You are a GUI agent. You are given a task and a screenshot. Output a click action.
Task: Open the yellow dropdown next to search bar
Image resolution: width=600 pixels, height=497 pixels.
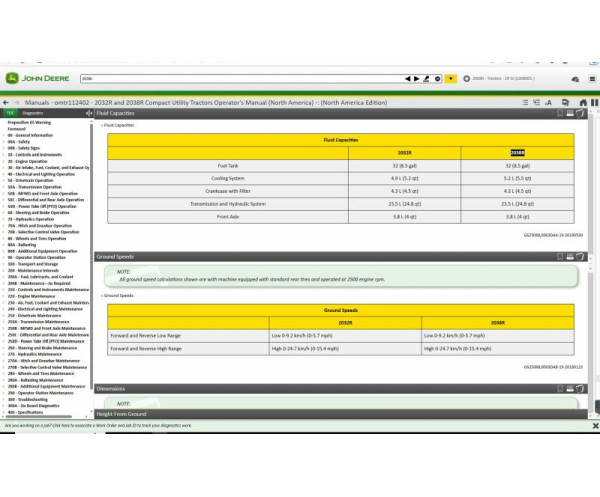click(451, 78)
